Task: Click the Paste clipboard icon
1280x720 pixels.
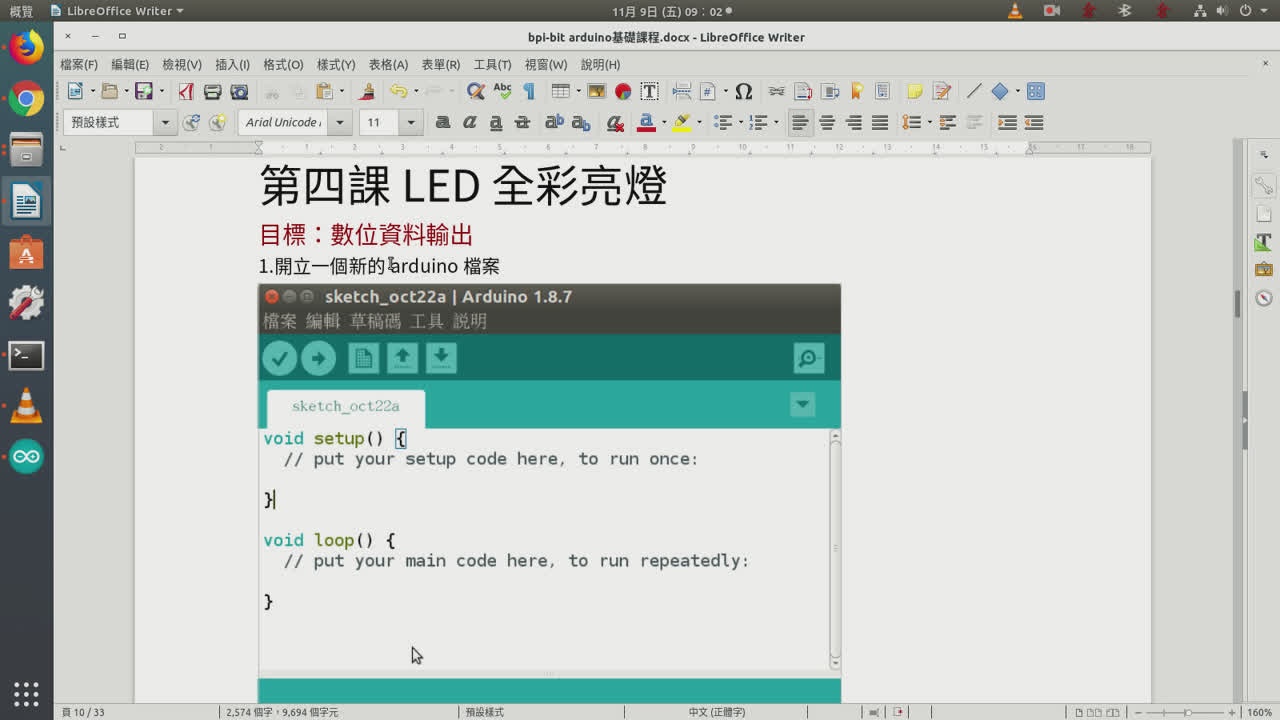Action: click(323, 91)
